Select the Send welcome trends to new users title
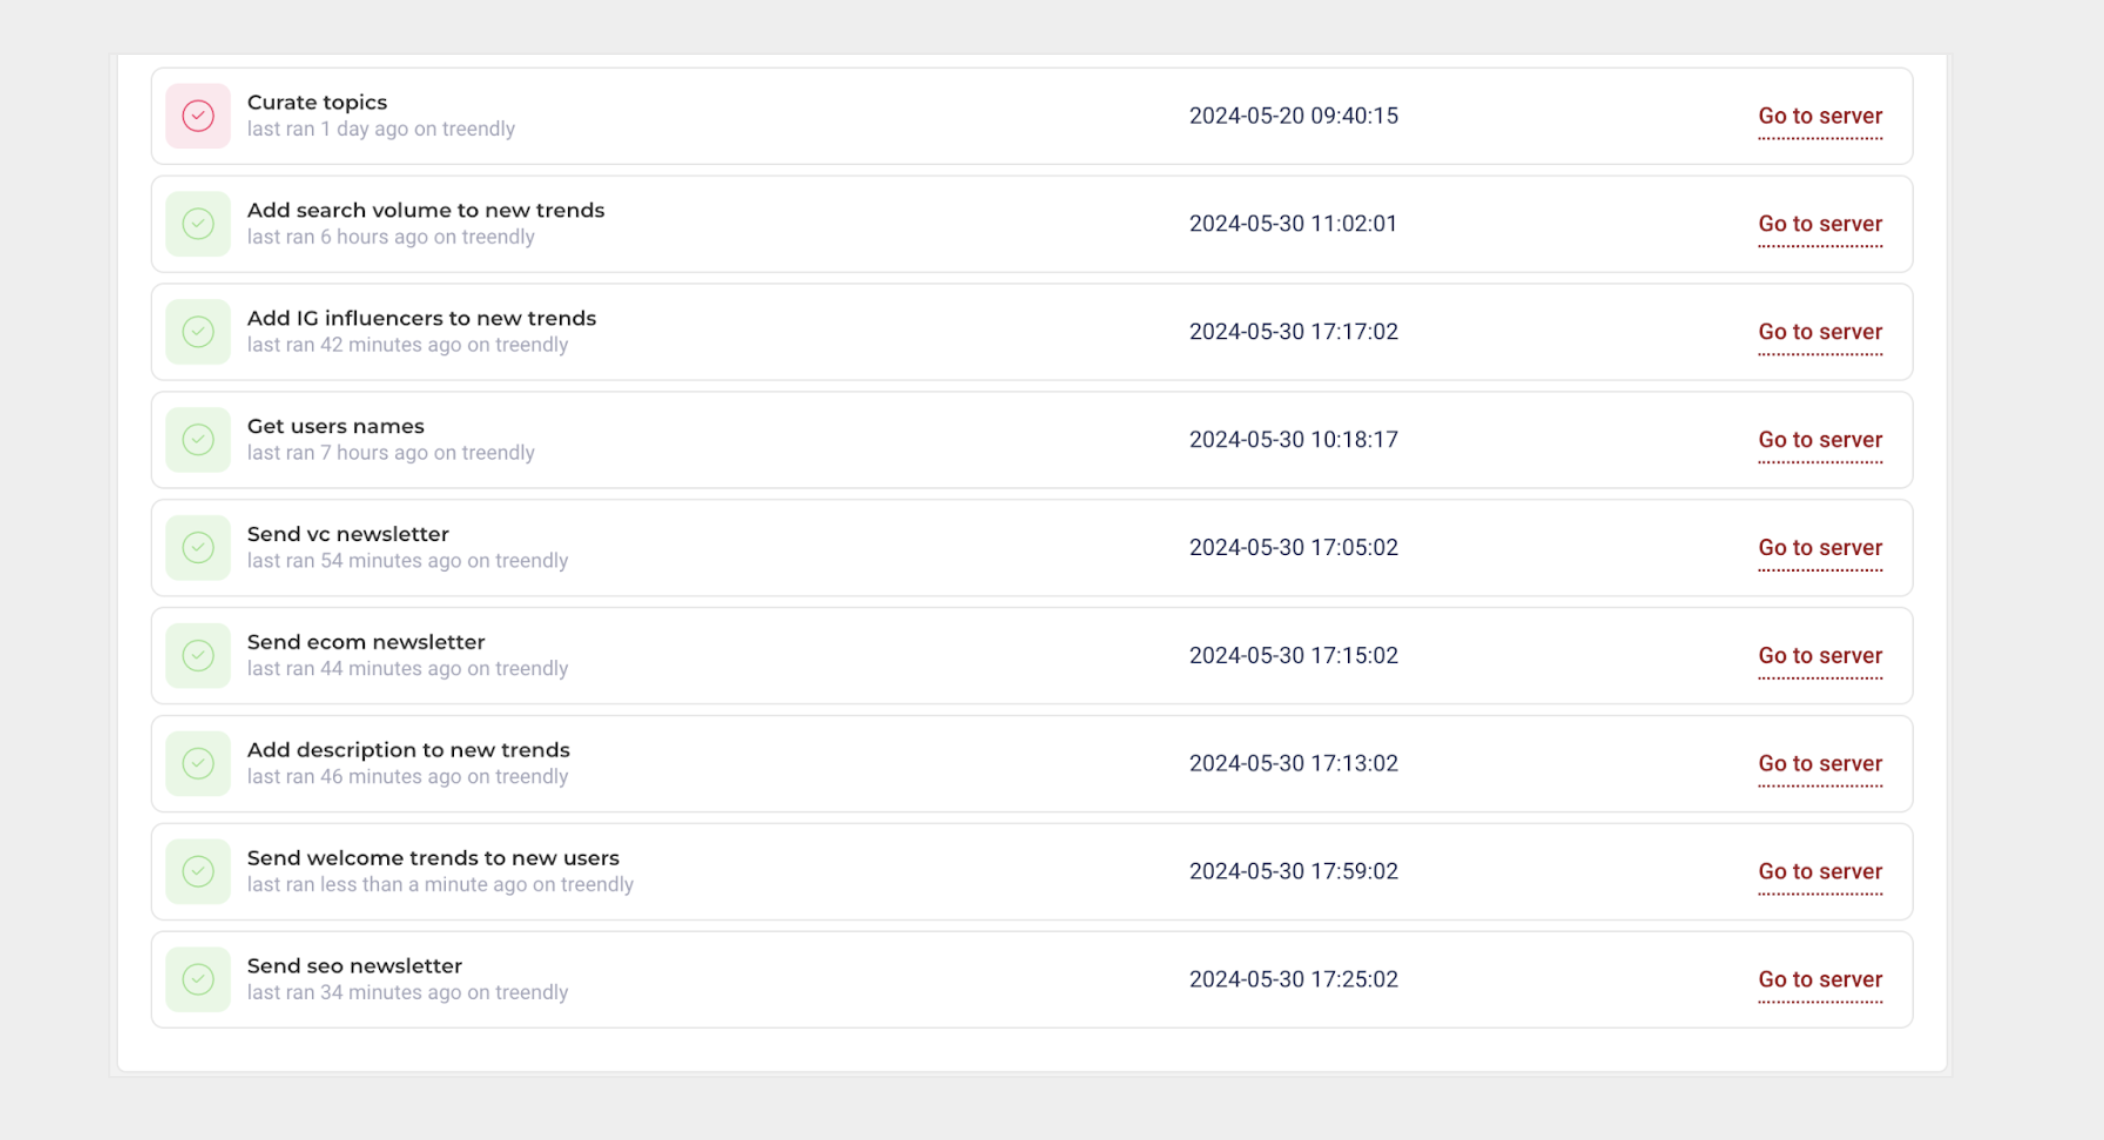The width and height of the screenshot is (2104, 1140). [x=433, y=858]
